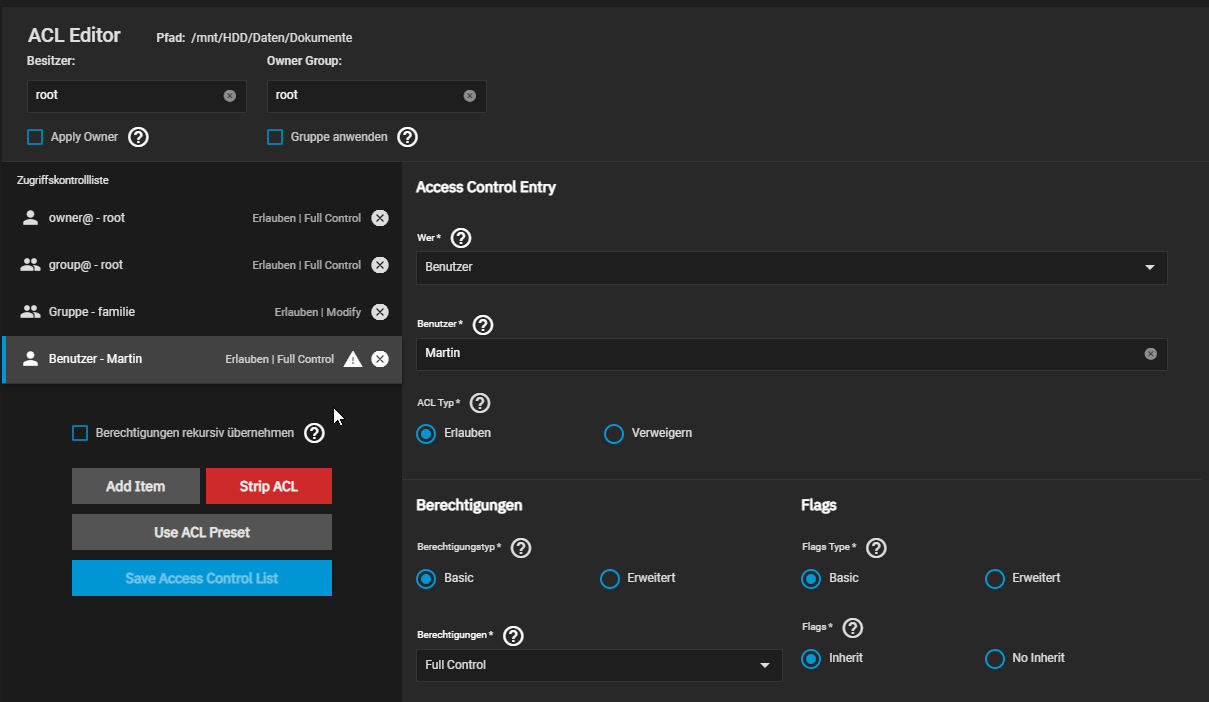1209x702 pixels.
Task: Select Erweitert flags type
Action: (x=995, y=579)
